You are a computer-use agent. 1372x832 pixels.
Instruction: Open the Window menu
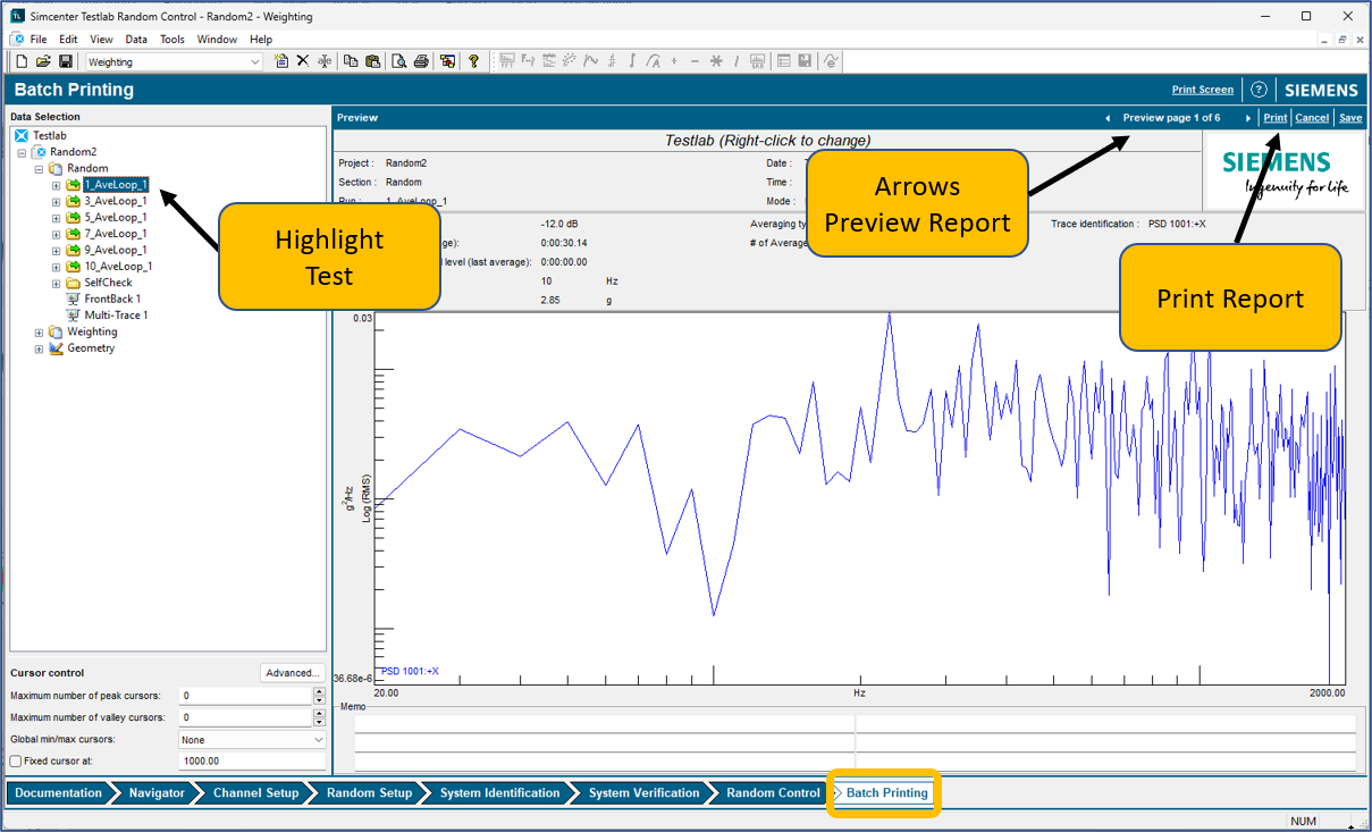click(x=217, y=39)
